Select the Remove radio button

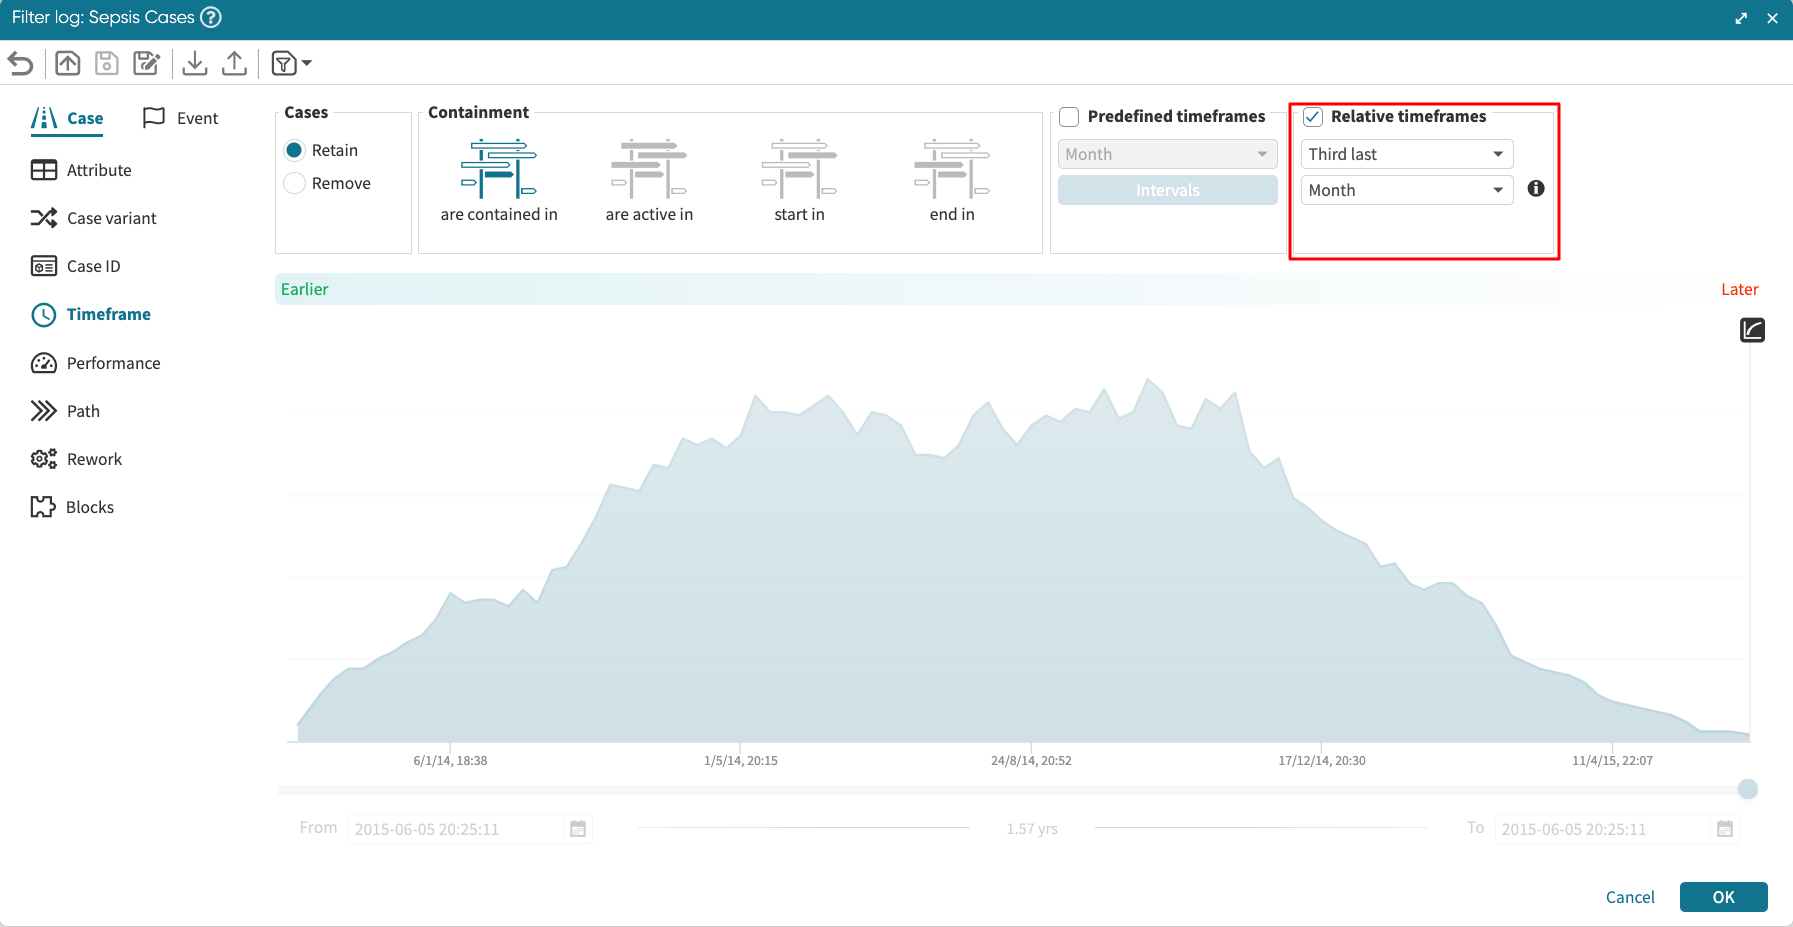tap(295, 183)
